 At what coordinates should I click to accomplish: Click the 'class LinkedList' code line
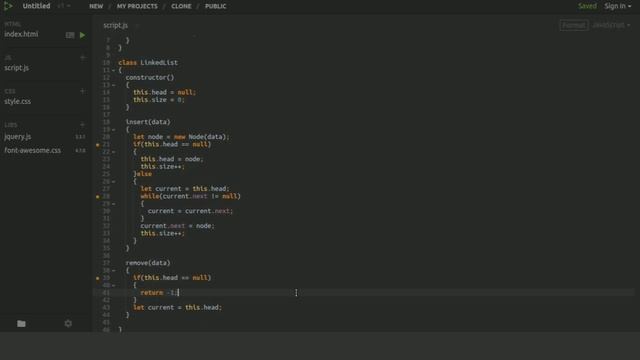148,63
